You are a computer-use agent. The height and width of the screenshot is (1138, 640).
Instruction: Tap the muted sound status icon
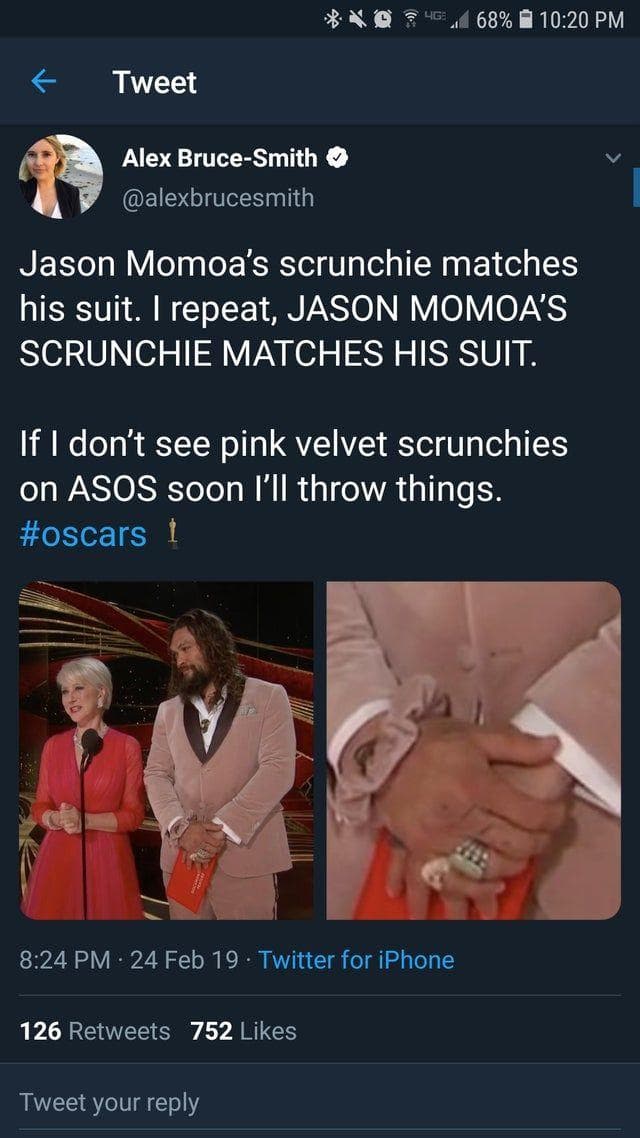pos(356,20)
